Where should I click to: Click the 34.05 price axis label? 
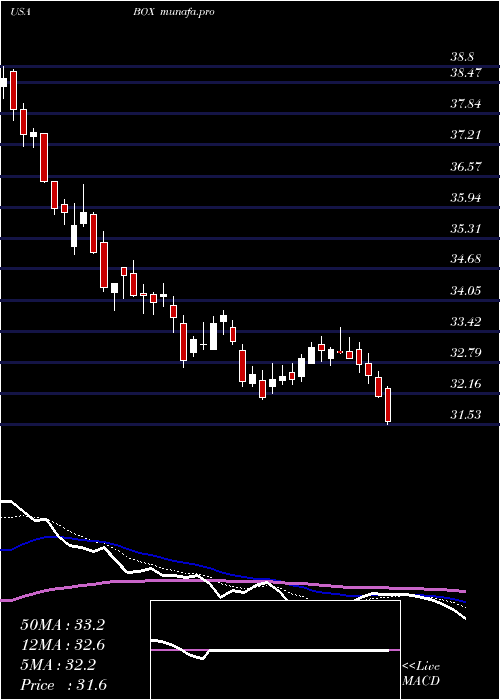466,291
